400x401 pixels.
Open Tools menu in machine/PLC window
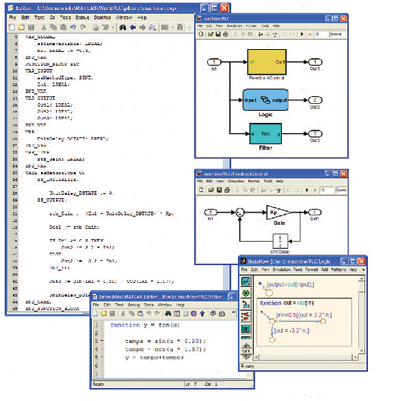[265, 26]
